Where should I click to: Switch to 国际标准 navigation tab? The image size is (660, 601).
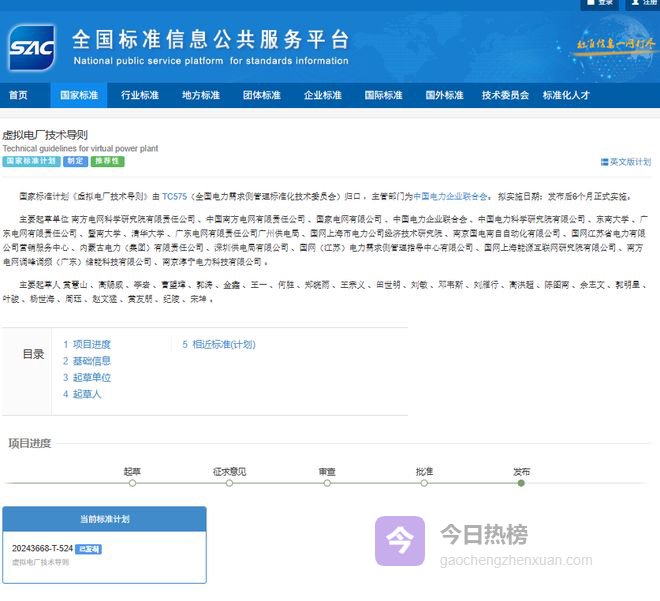tap(383, 95)
